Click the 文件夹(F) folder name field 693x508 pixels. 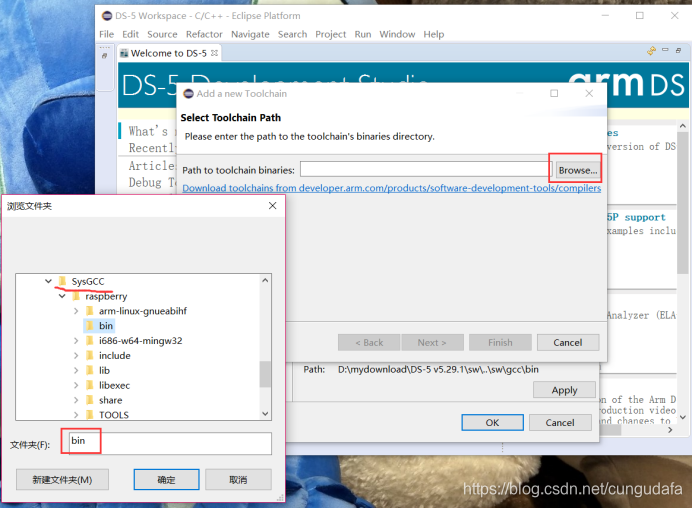coord(170,443)
